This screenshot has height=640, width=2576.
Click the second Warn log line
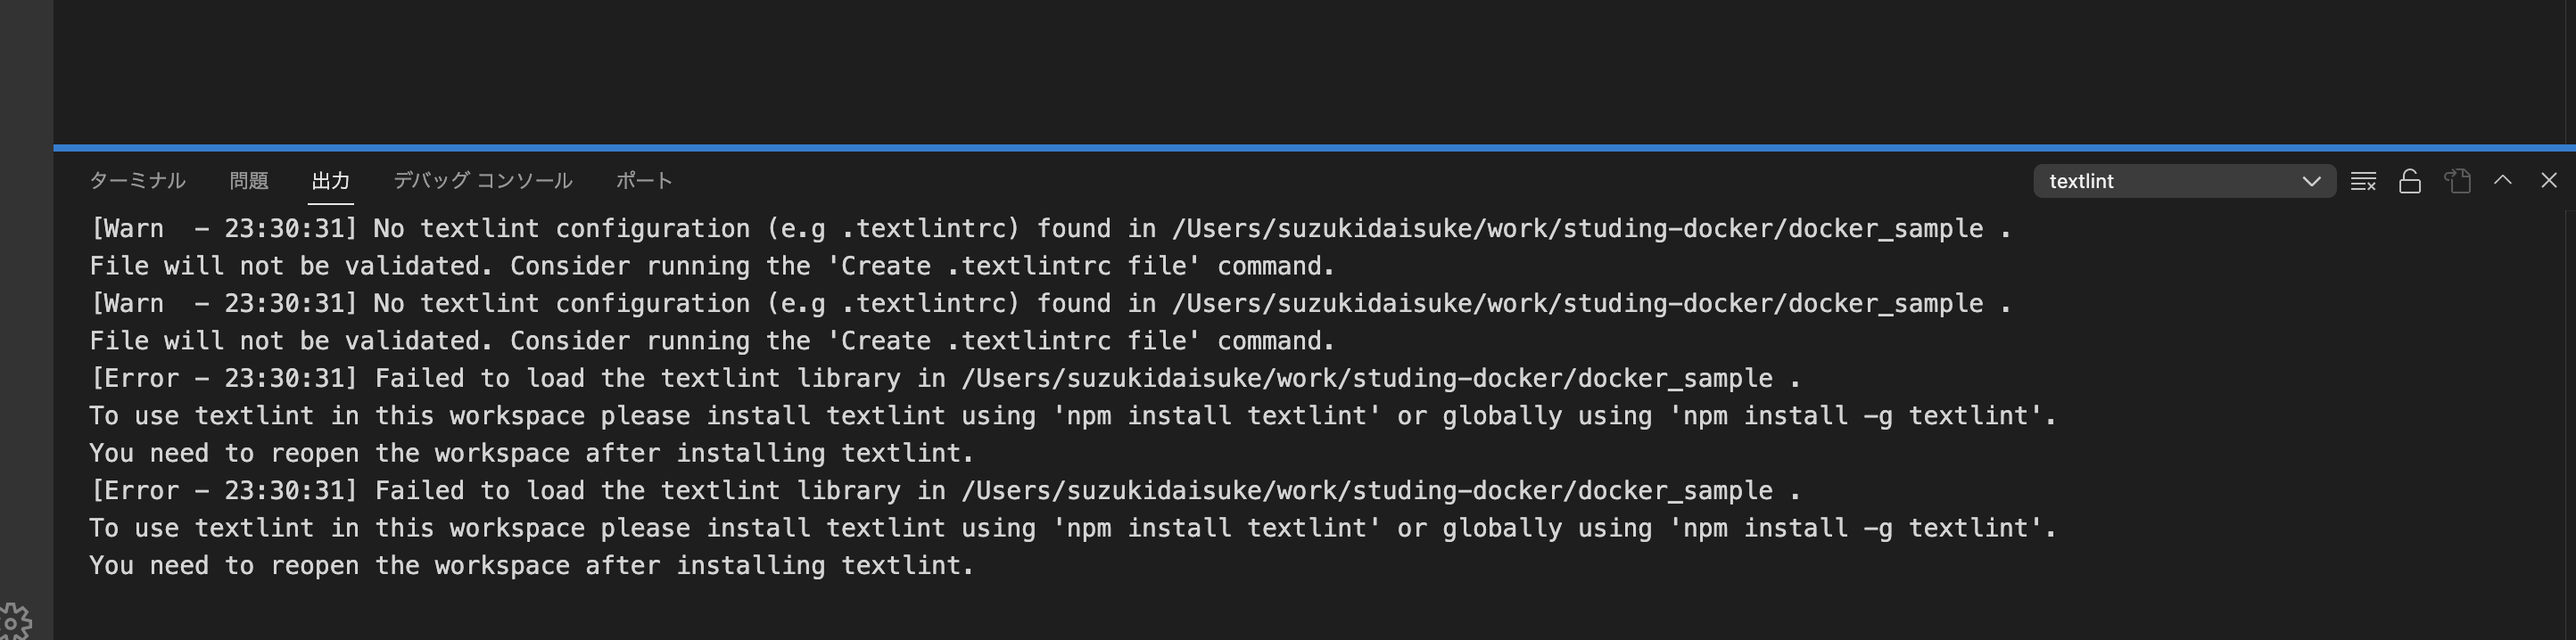pos(1050,304)
